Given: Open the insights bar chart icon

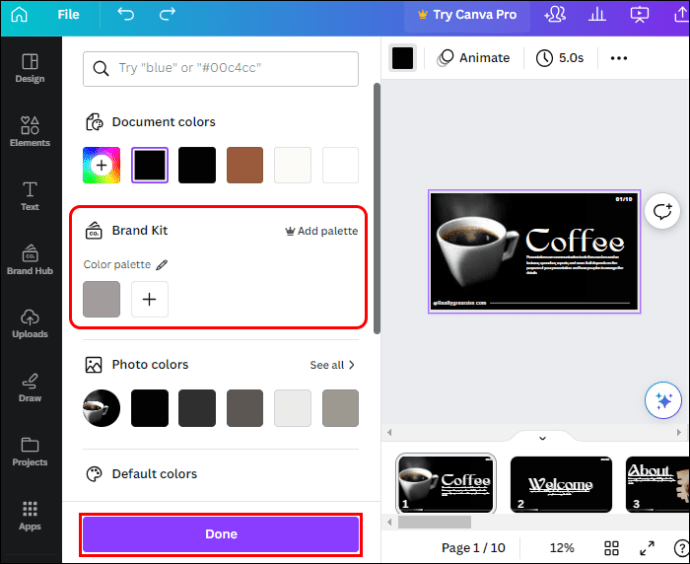Looking at the screenshot, I should (597, 15).
